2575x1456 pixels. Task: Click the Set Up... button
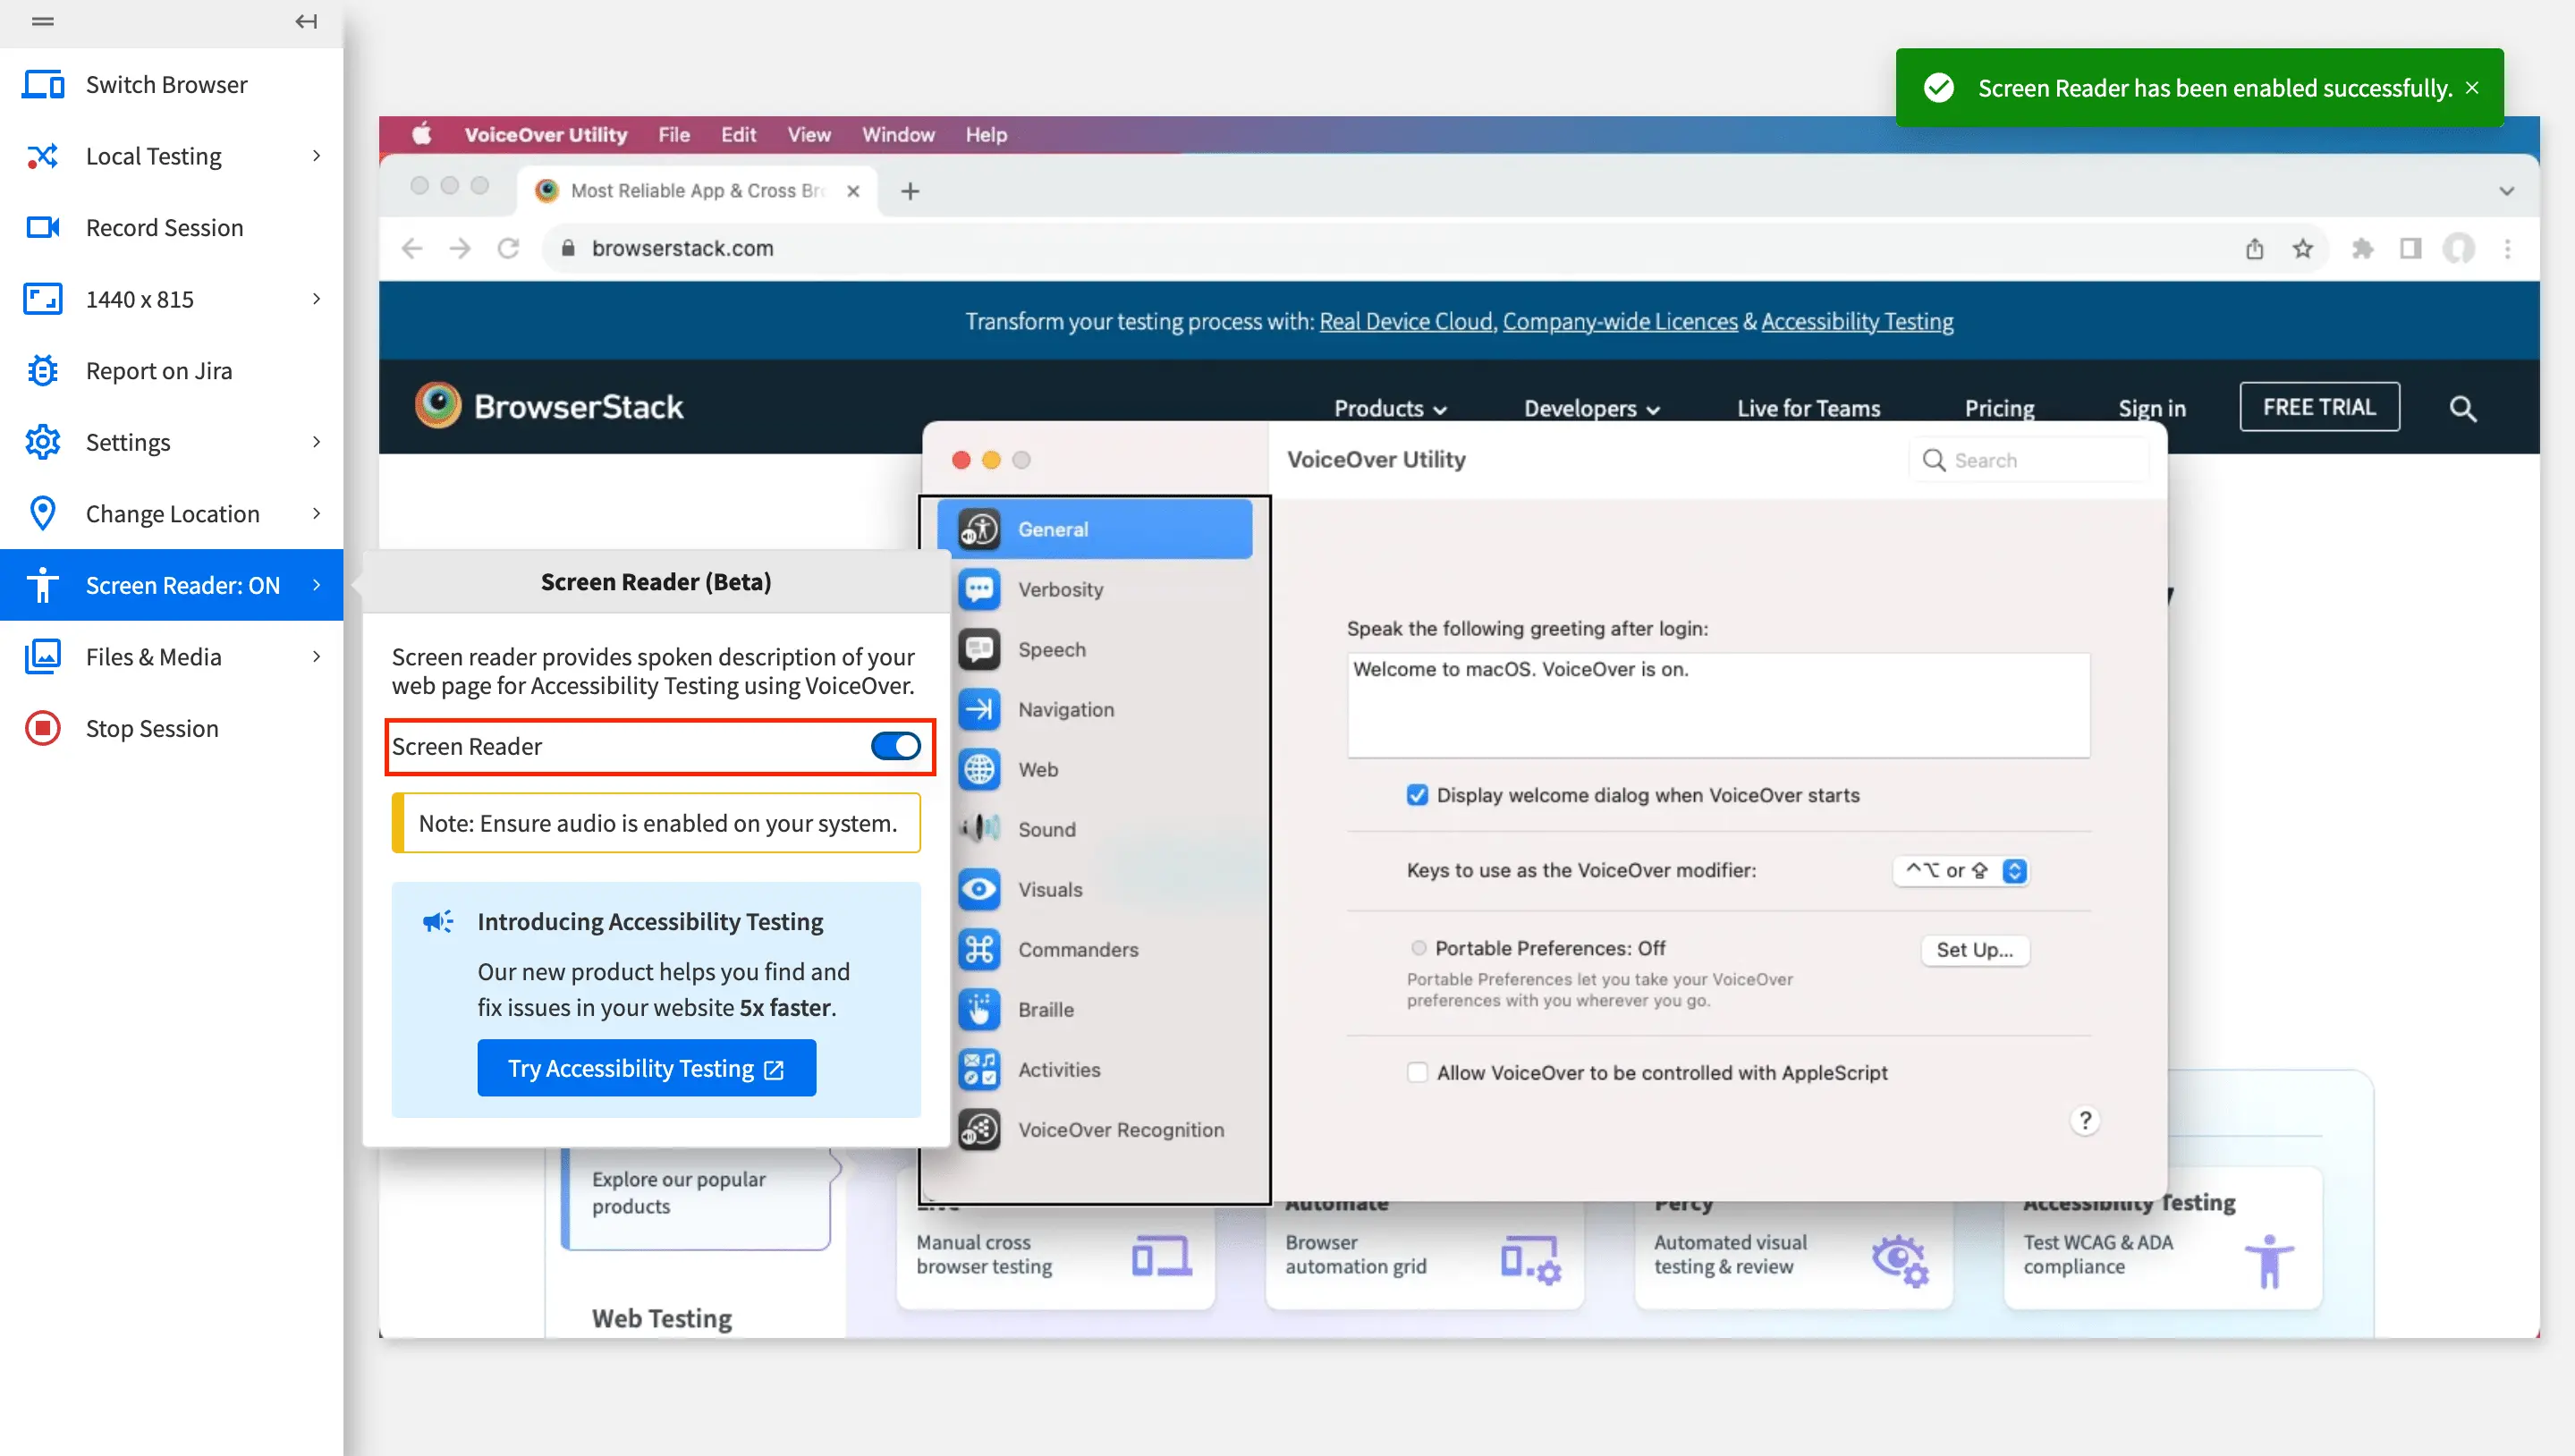pos(1974,949)
